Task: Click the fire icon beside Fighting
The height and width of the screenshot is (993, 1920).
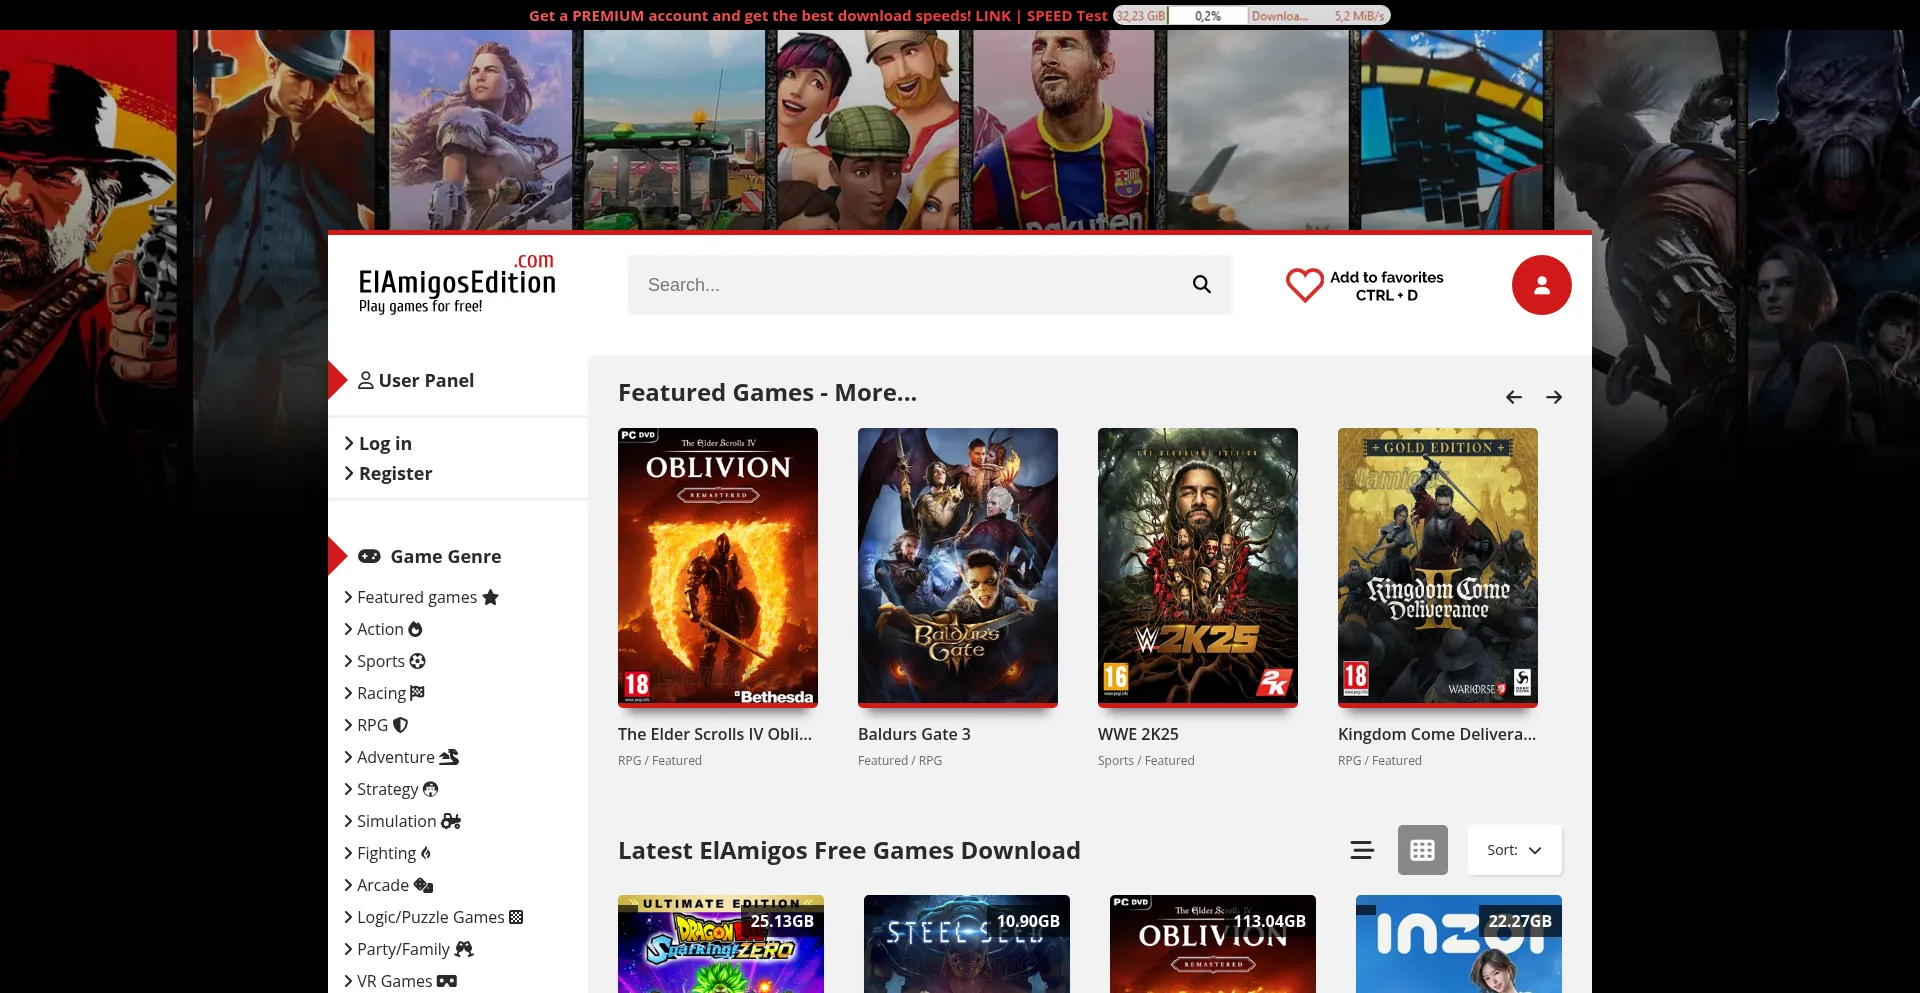Action: pyautogui.click(x=426, y=853)
